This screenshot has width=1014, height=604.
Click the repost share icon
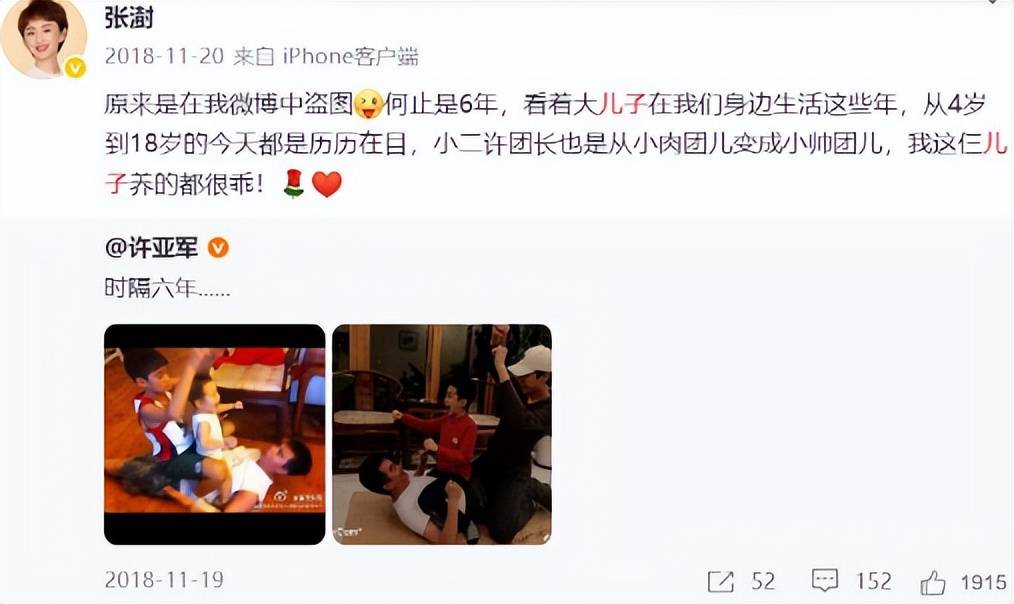(x=720, y=581)
